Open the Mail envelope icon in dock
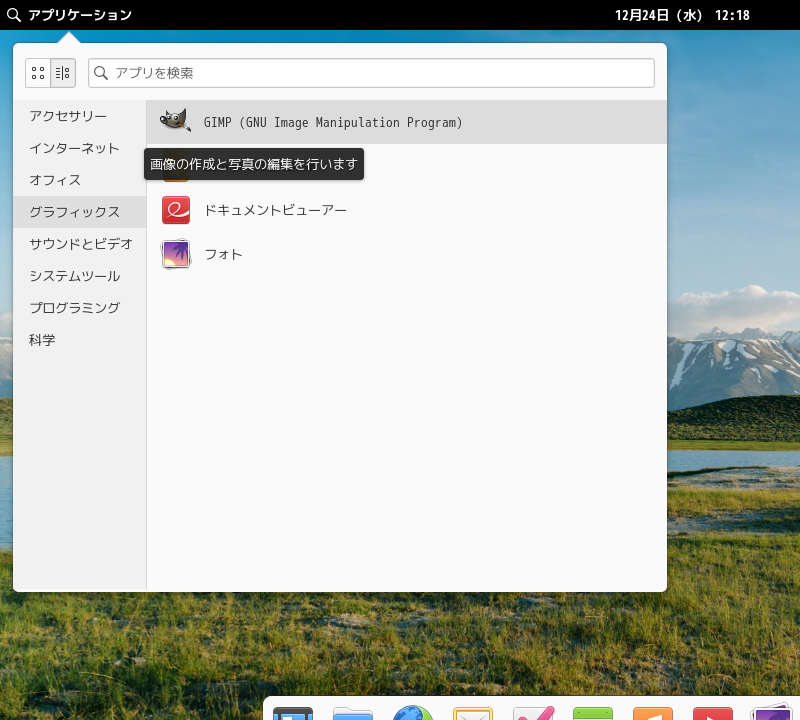The width and height of the screenshot is (800, 720). (473, 713)
